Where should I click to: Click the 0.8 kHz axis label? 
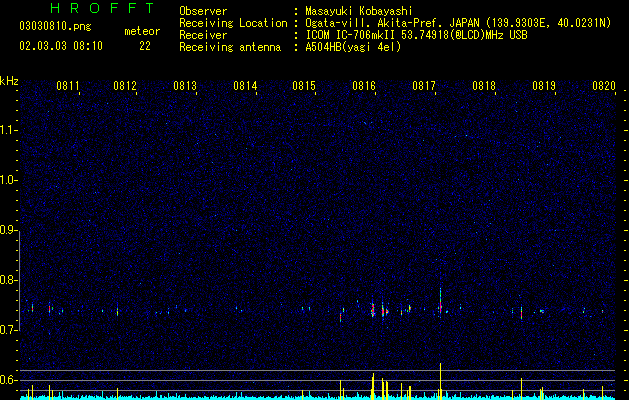[x=9, y=280]
